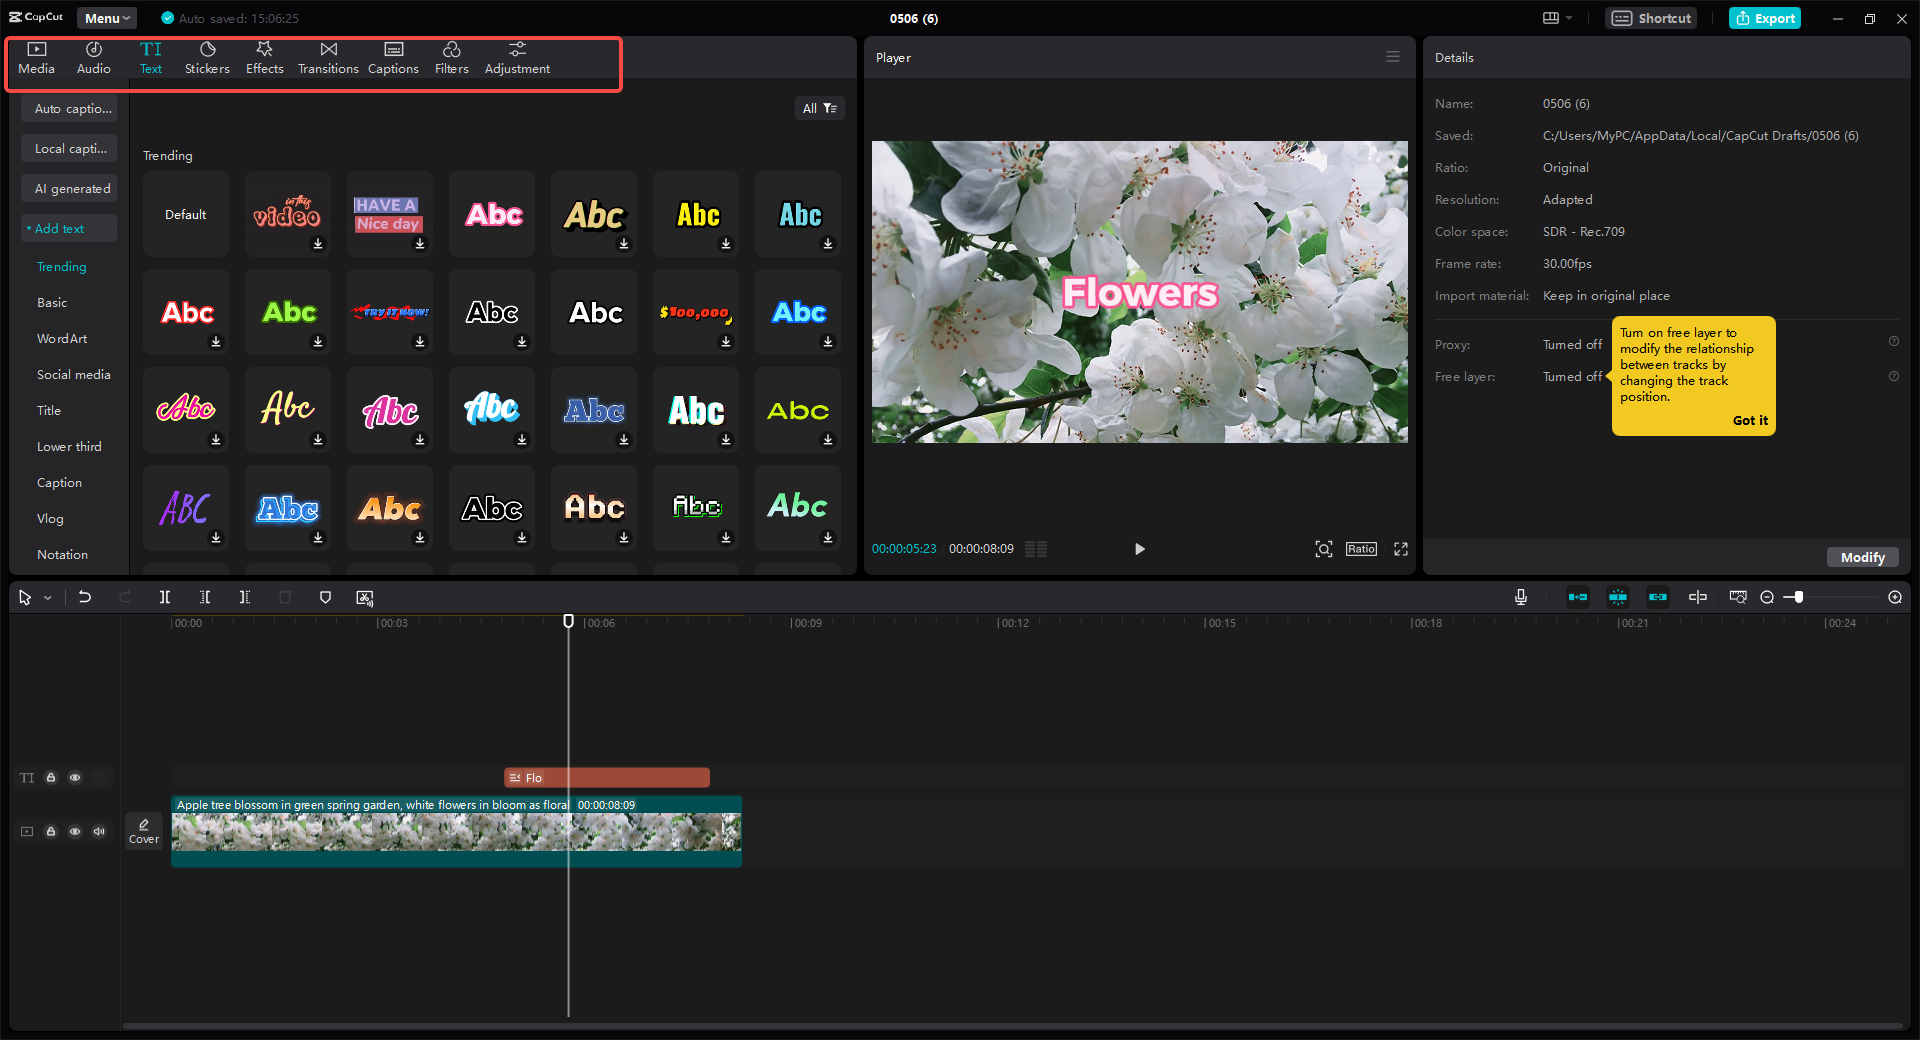
Task: Apply a mask using the shield icon
Action: [325, 597]
